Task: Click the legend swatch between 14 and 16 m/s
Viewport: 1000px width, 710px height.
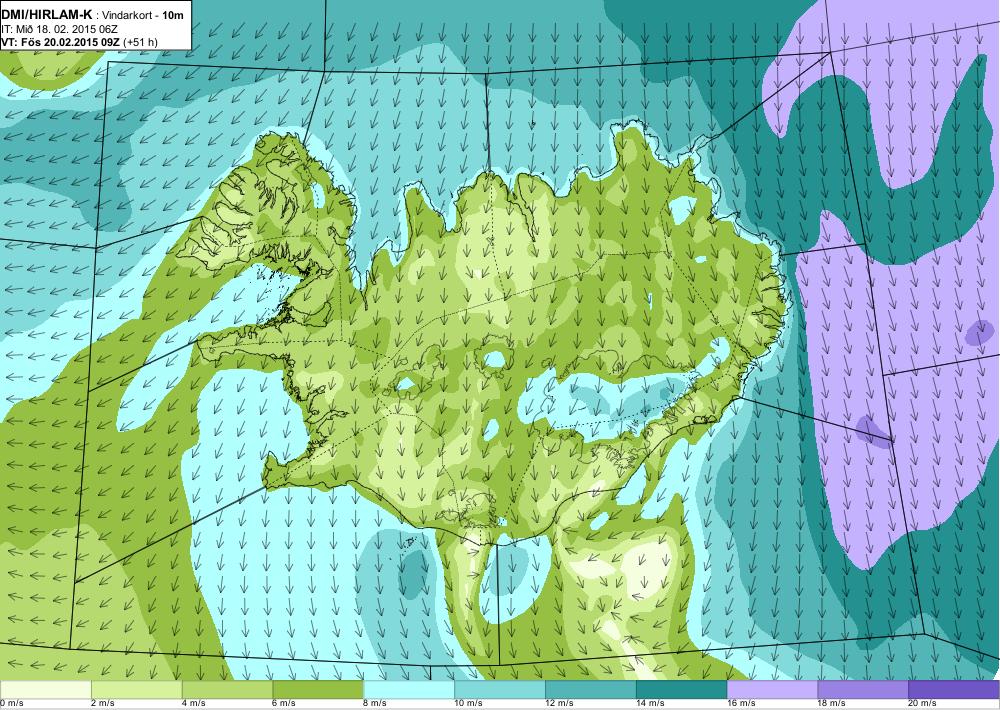Action: [x=681, y=689]
